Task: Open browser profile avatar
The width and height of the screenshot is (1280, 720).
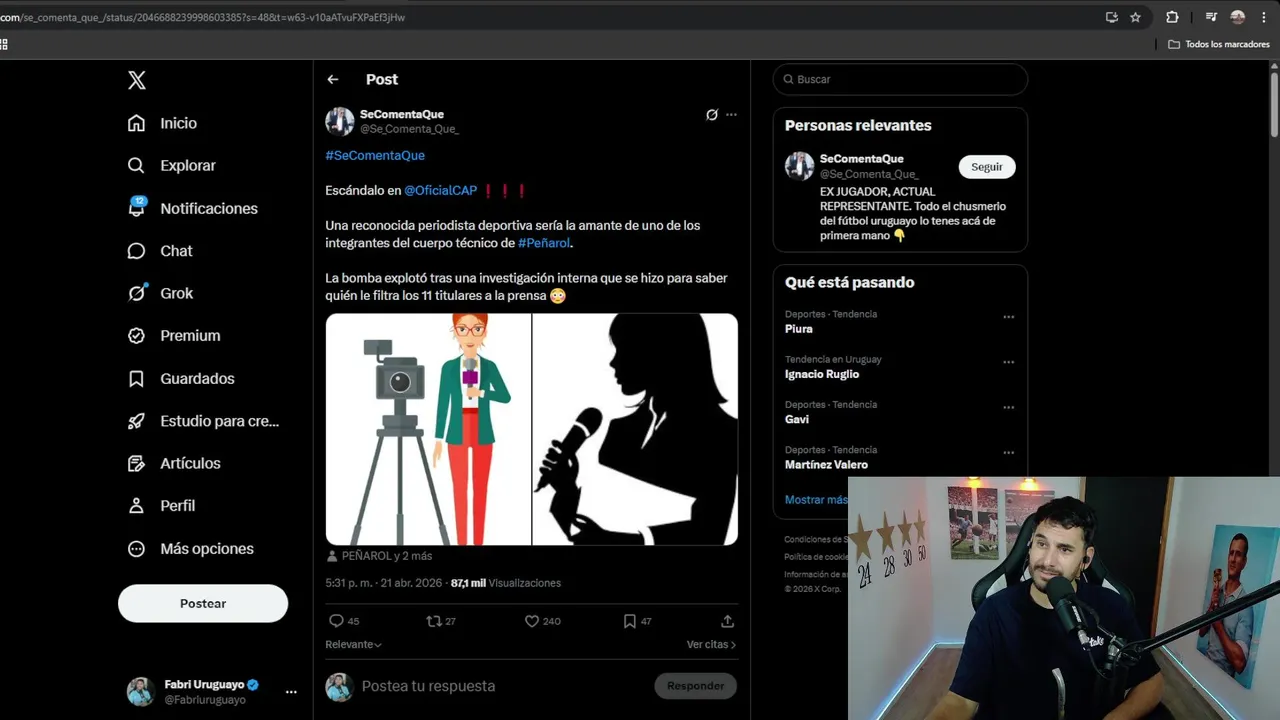Action: [x=1238, y=17]
